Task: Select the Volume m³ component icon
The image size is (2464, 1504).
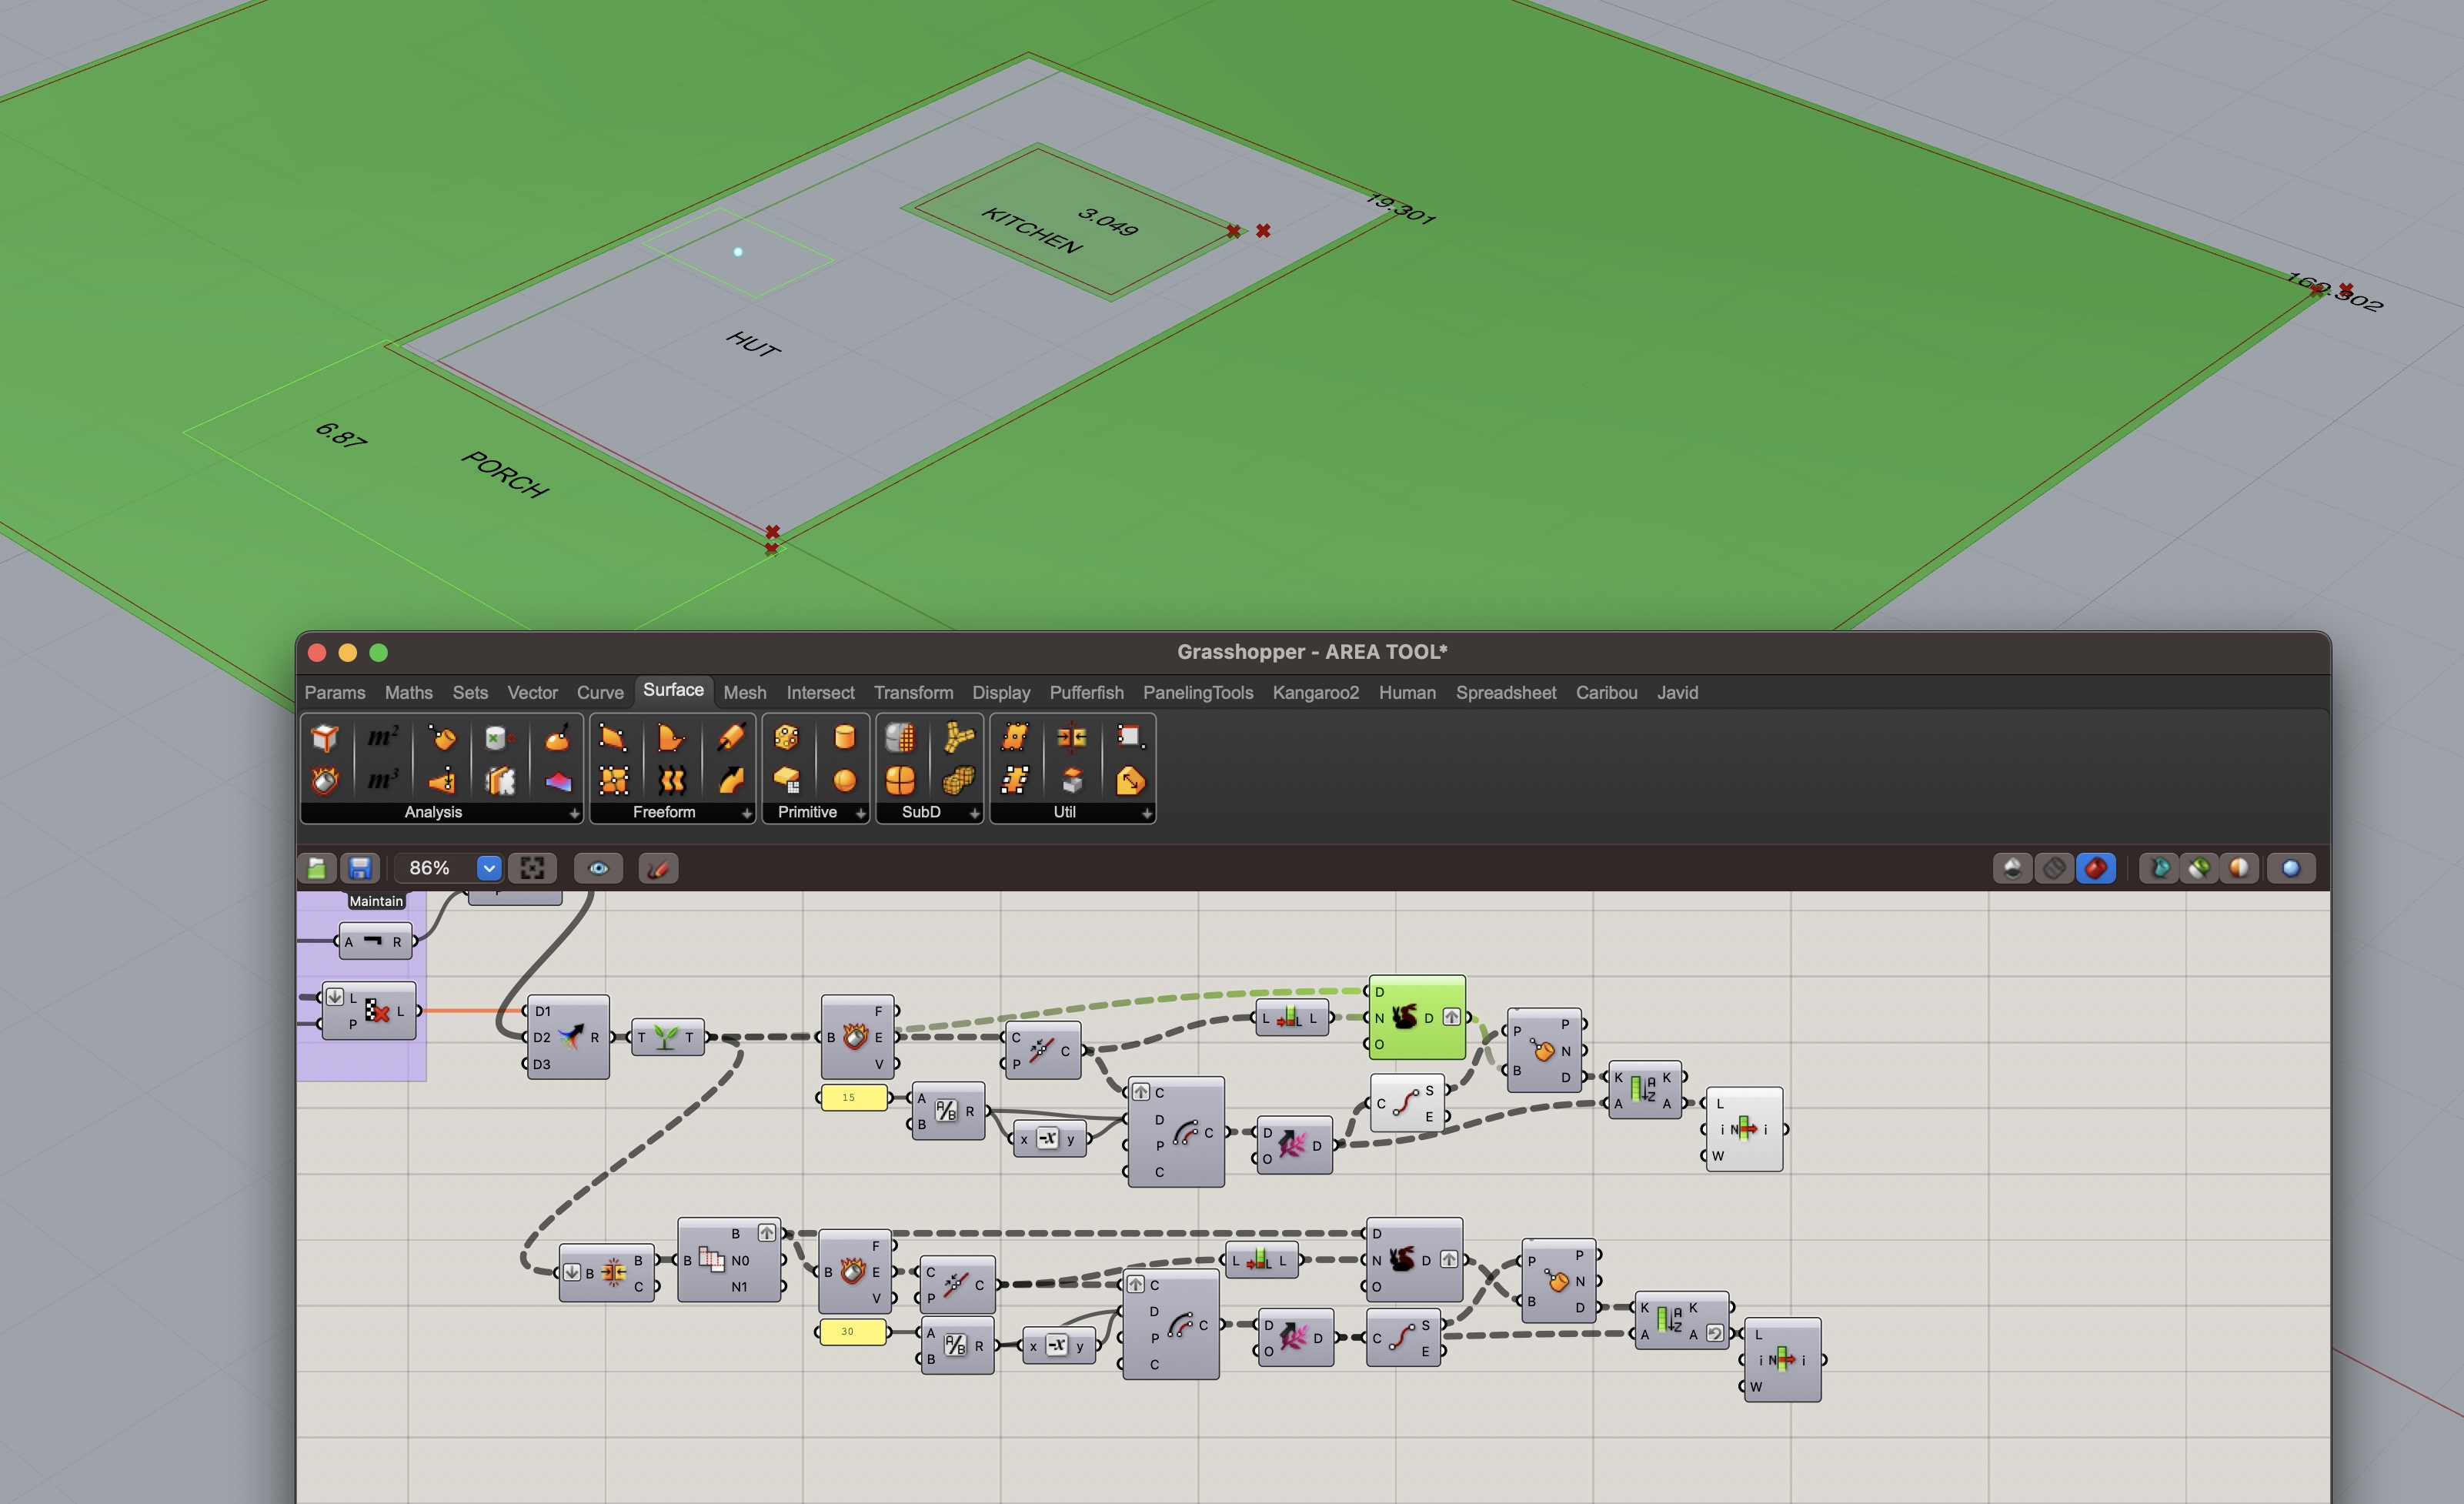Action: [x=383, y=780]
